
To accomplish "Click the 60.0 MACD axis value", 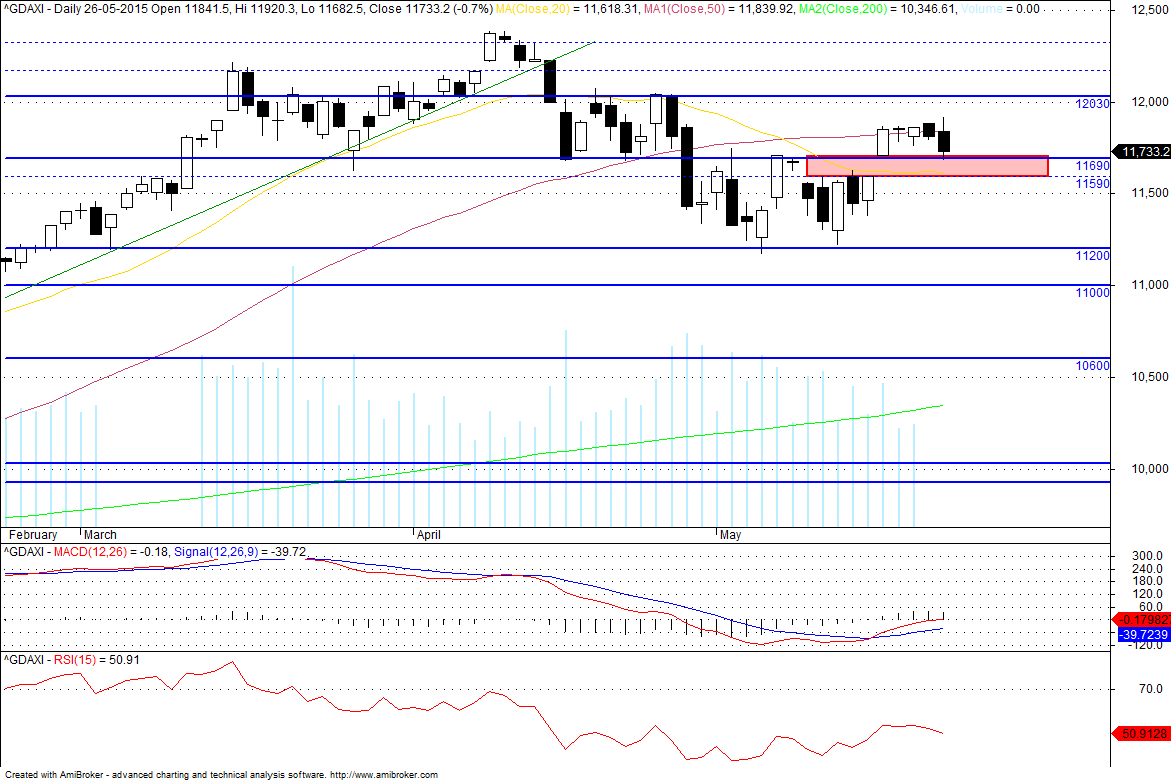I will (1151, 606).
